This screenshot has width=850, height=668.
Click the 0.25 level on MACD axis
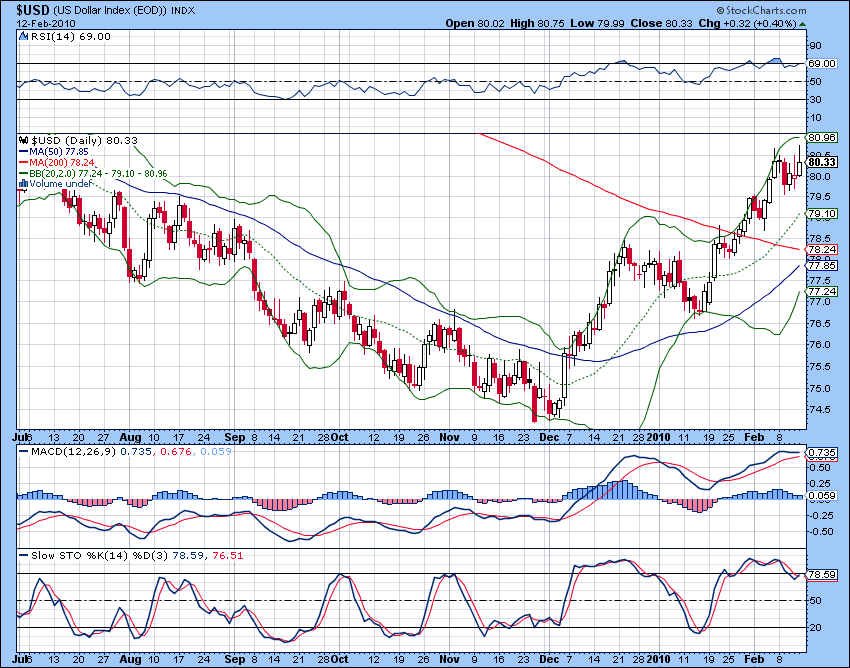click(x=821, y=483)
